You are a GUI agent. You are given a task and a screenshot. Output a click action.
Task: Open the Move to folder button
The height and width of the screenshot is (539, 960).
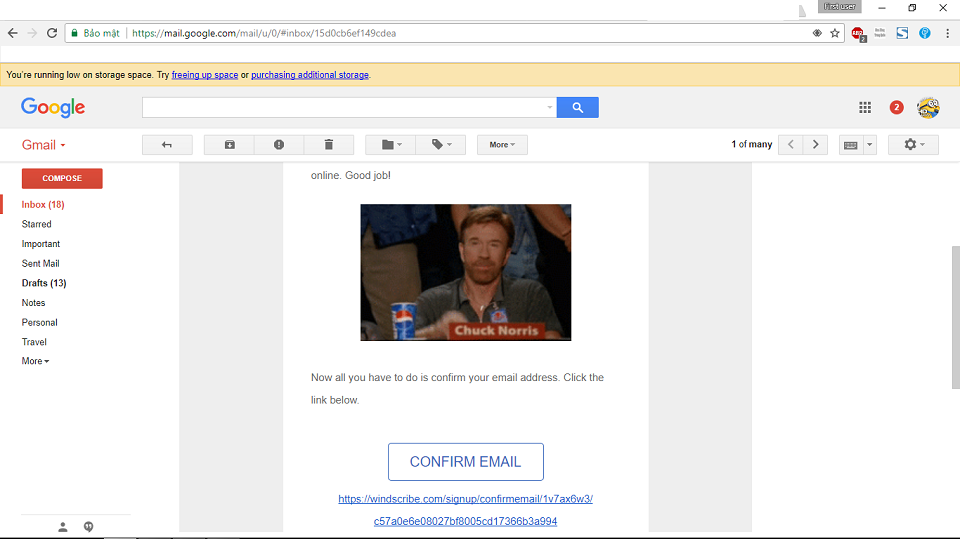tap(391, 145)
